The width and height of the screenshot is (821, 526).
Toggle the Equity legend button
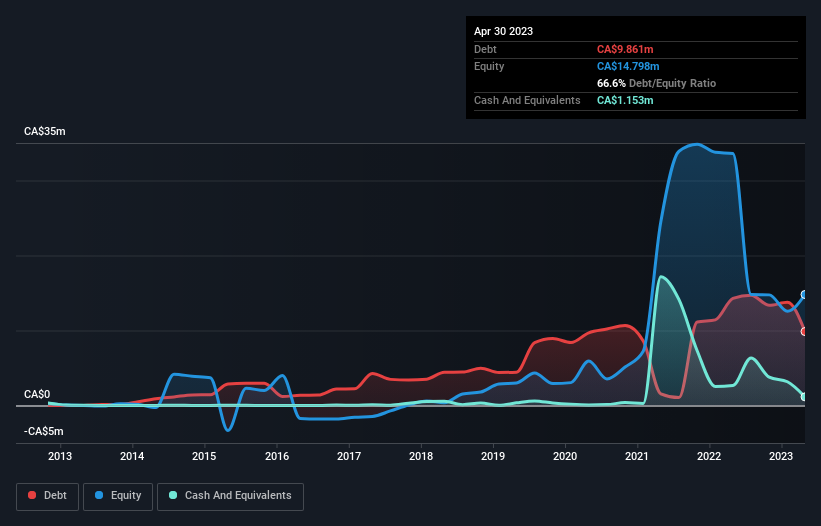pos(118,496)
